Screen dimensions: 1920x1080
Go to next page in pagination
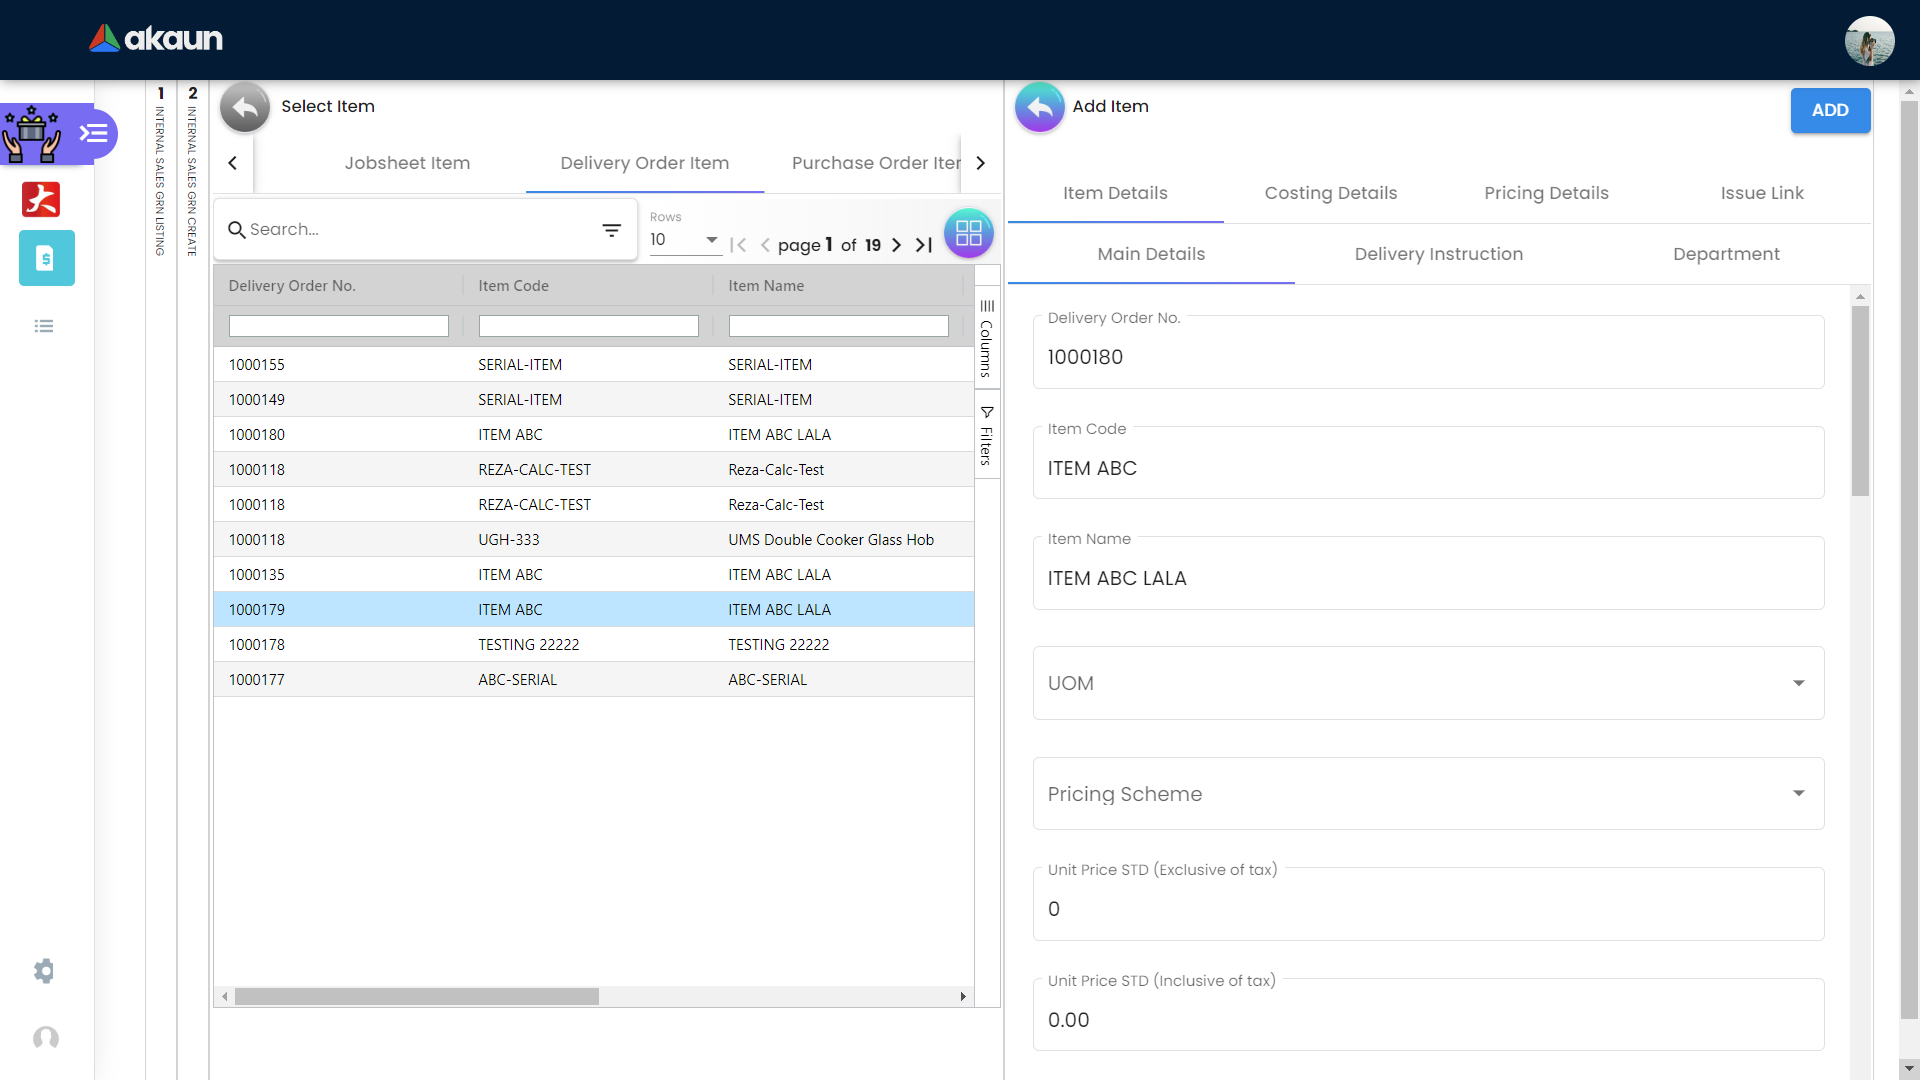click(x=897, y=245)
